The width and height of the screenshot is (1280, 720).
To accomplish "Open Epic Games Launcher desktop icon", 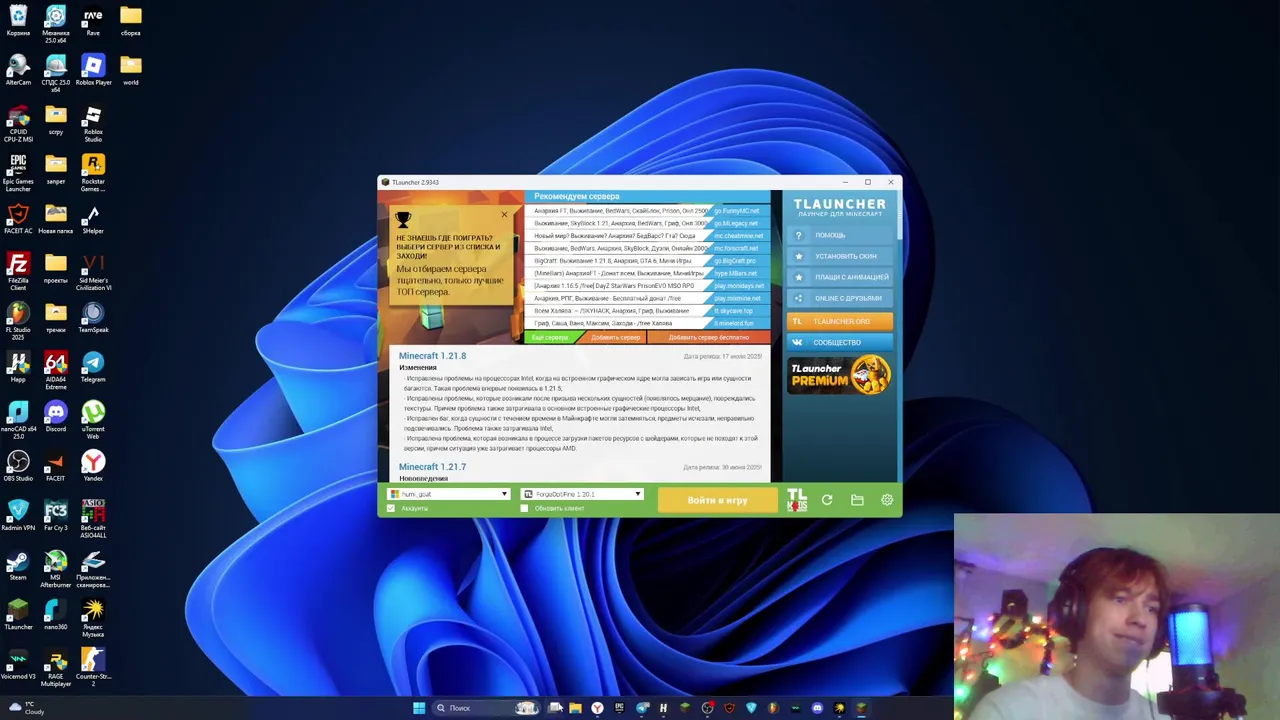I will 18,173.
